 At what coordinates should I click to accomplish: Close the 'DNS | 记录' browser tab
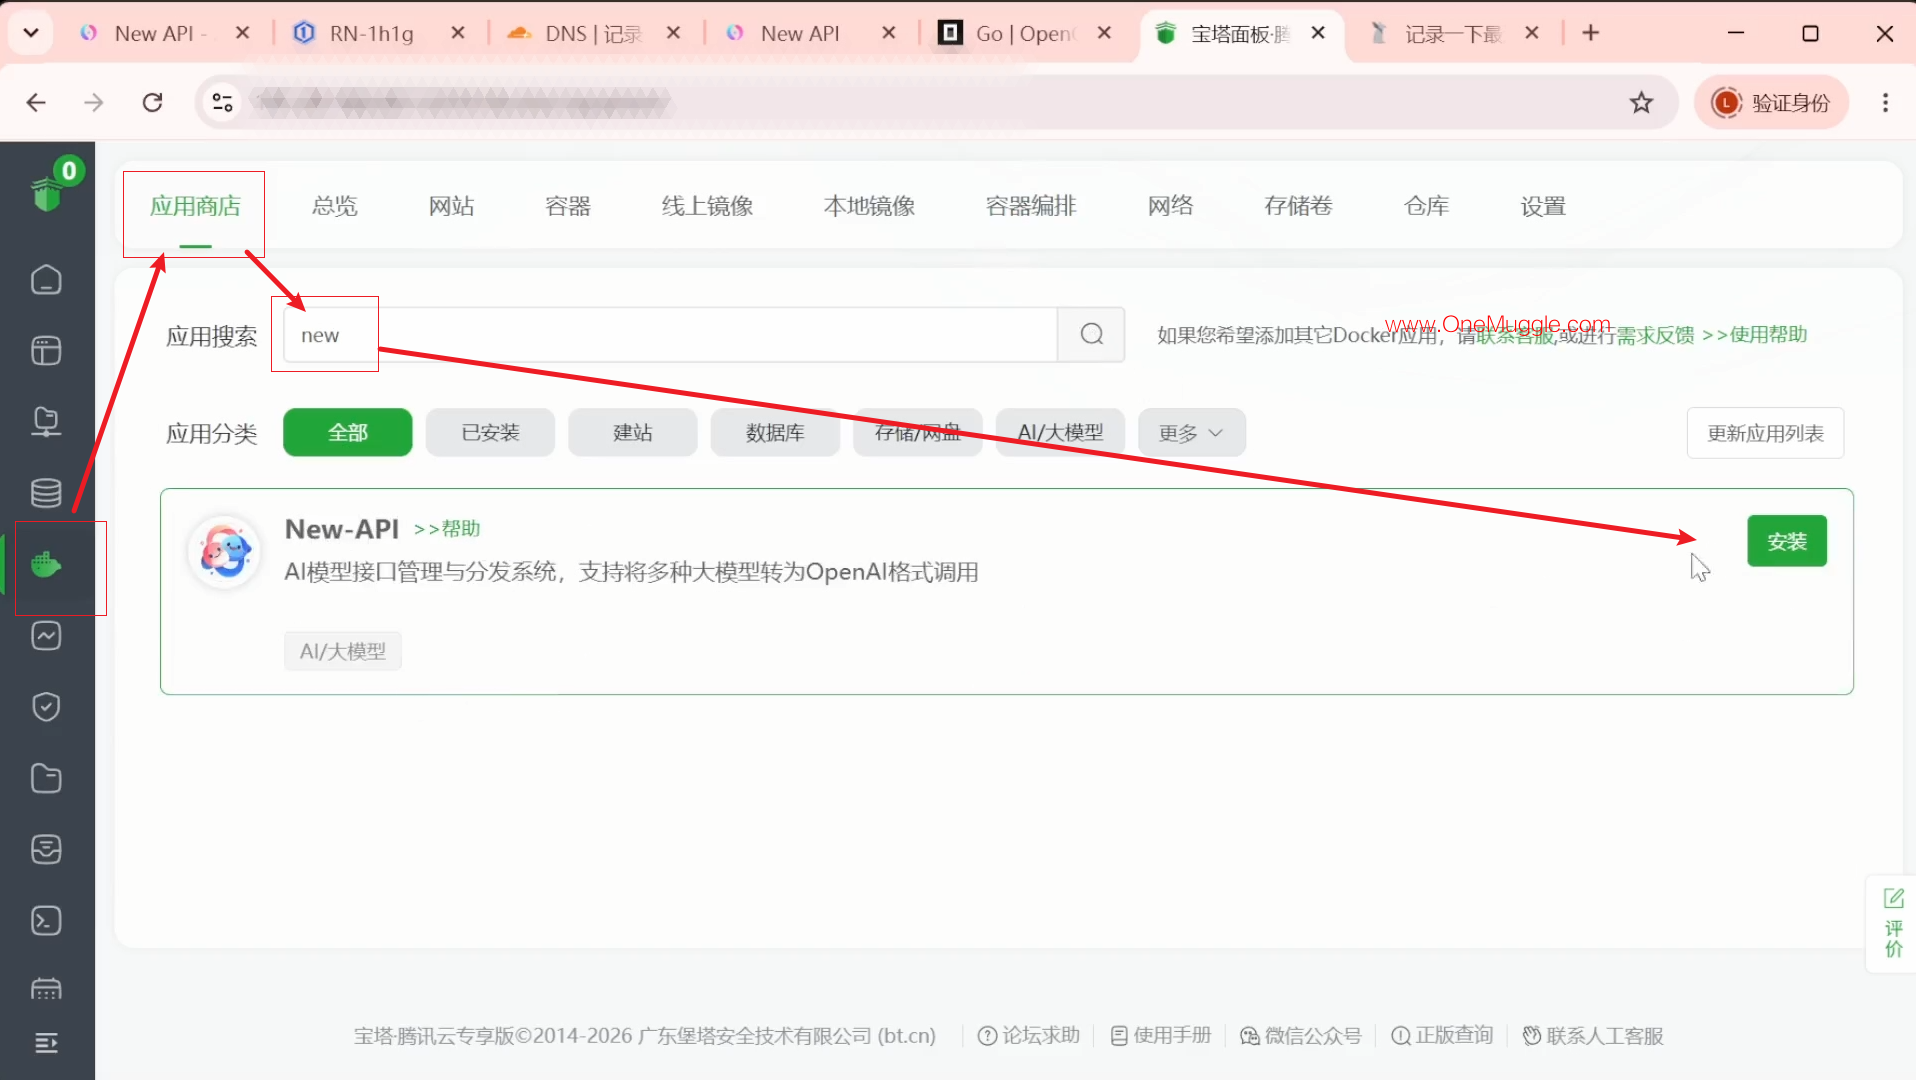click(674, 33)
